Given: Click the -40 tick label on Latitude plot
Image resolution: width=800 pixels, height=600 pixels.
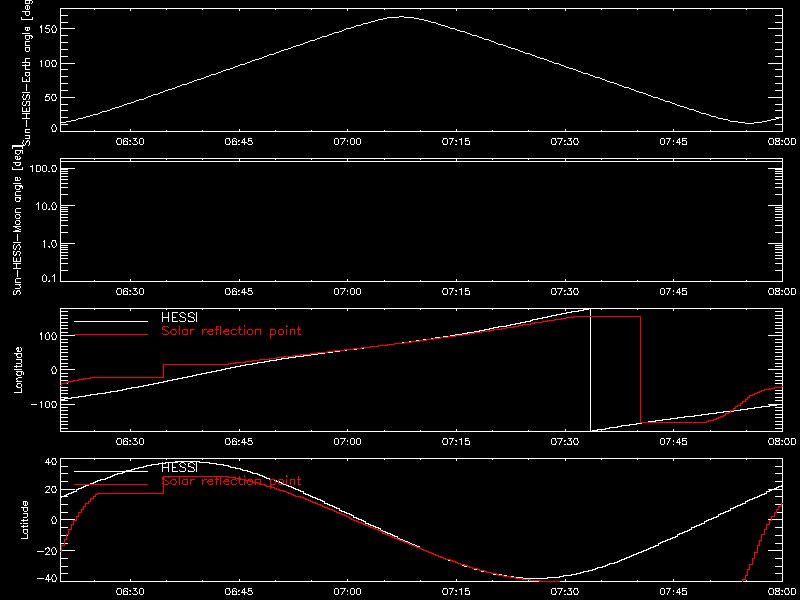Looking at the screenshot, I should tap(47, 580).
